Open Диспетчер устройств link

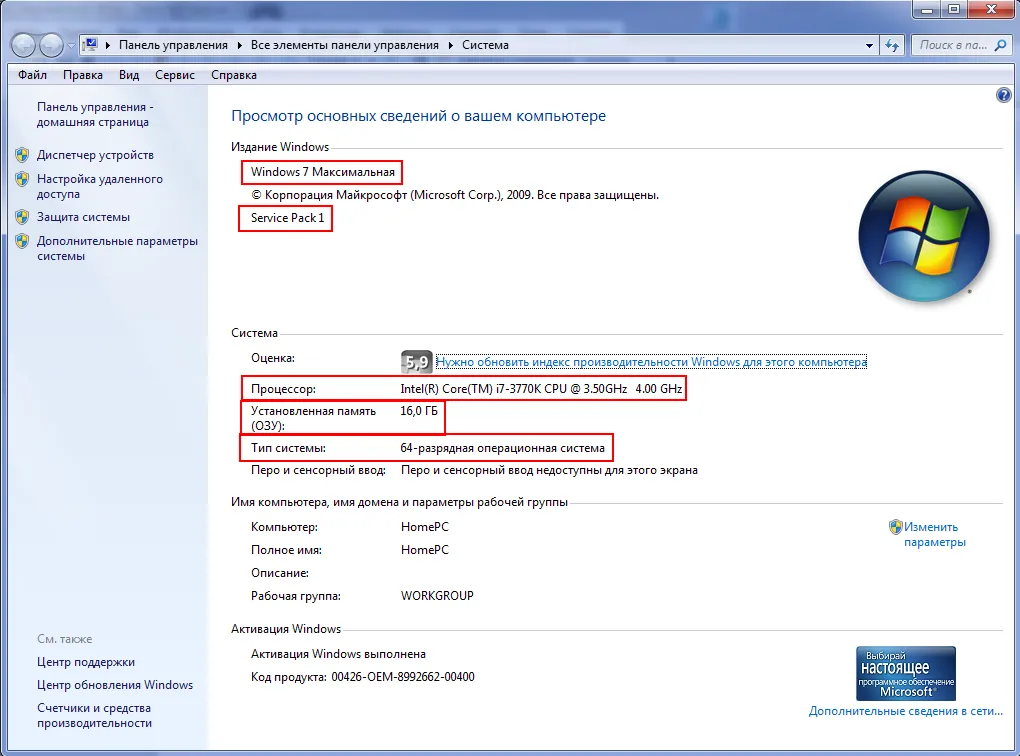[x=95, y=155]
